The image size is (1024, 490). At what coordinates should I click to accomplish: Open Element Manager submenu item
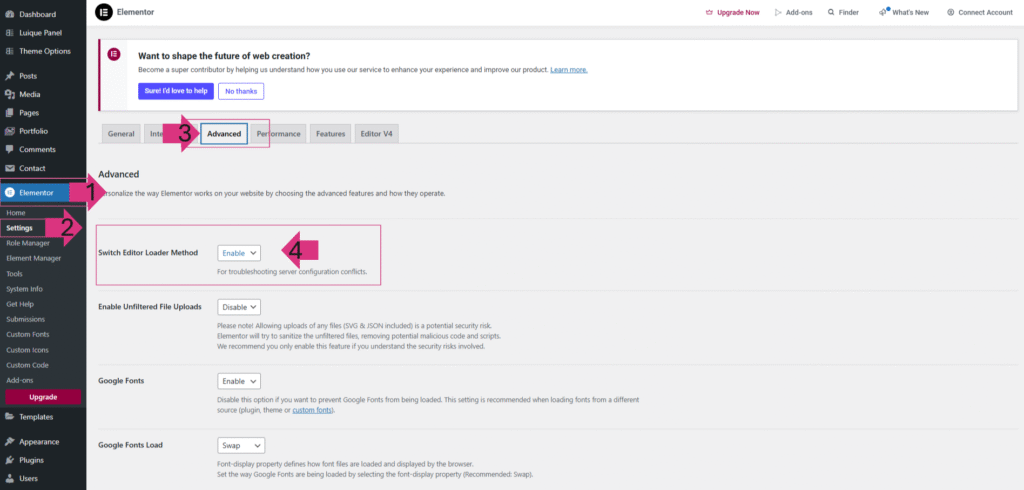click(34, 258)
